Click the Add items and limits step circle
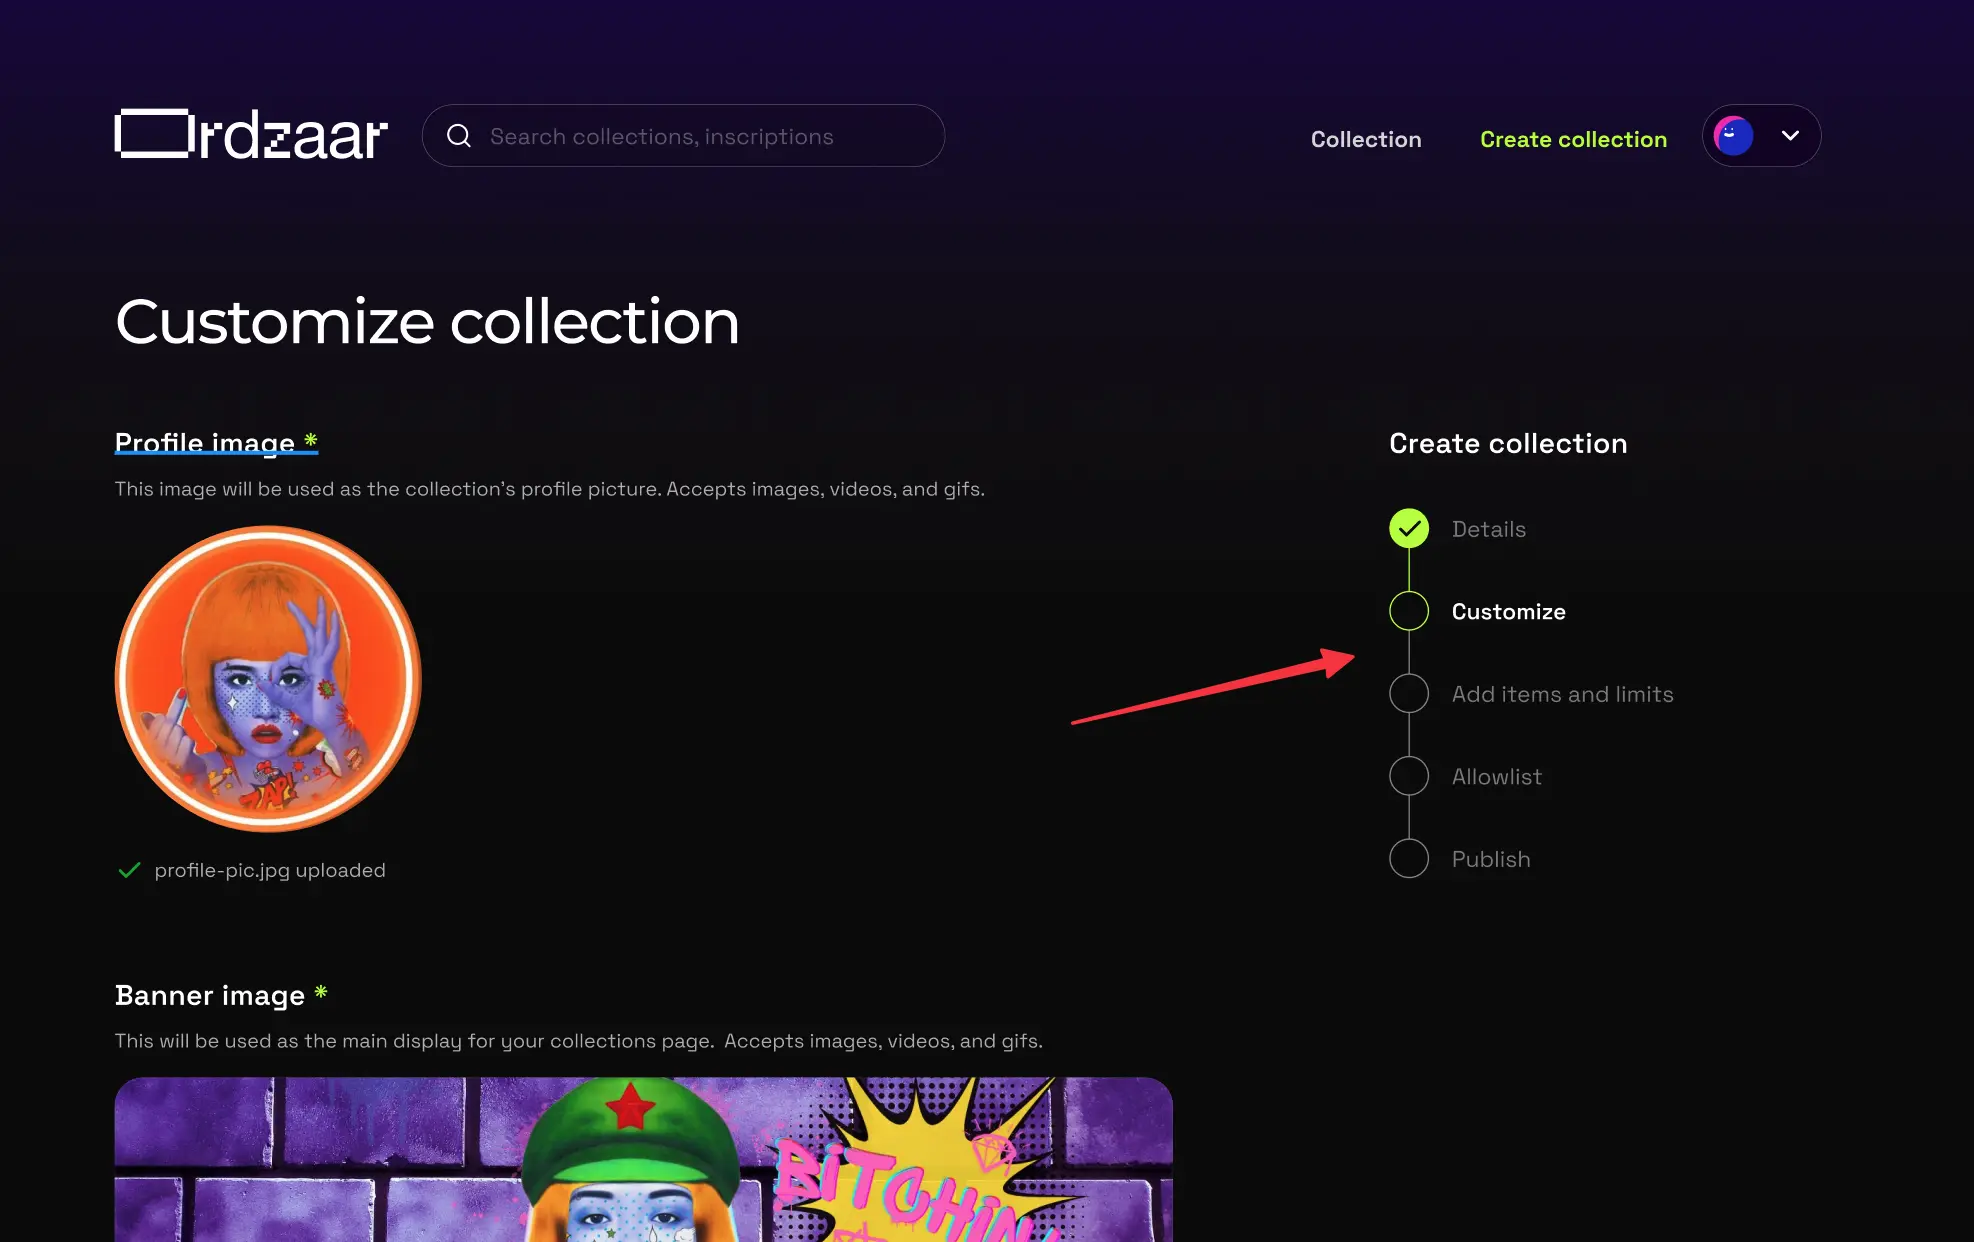Image resolution: width=1974 pixels, height=1242 pixels. (1409, 693)
